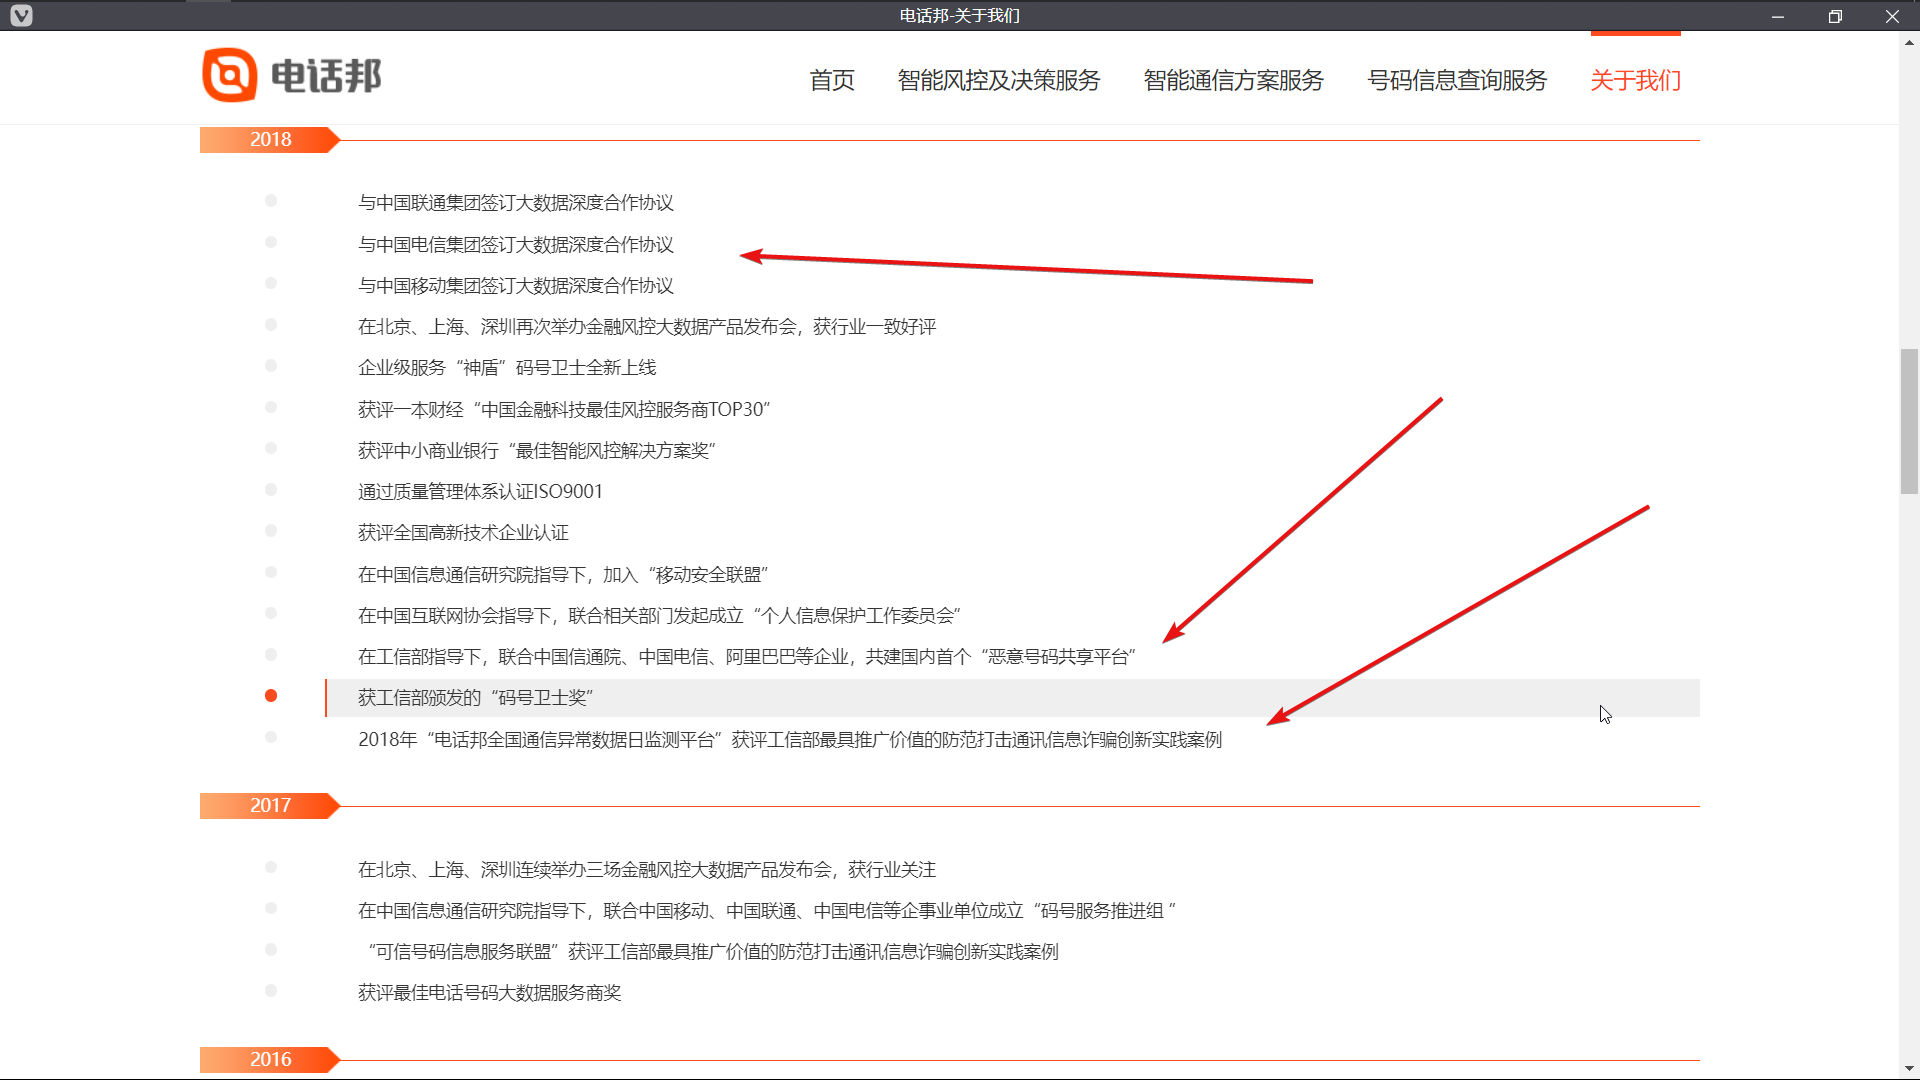1920x1080 pixels.
Task: Open the Vivaldi browser menu icon
Action: (x=21, y=15)
